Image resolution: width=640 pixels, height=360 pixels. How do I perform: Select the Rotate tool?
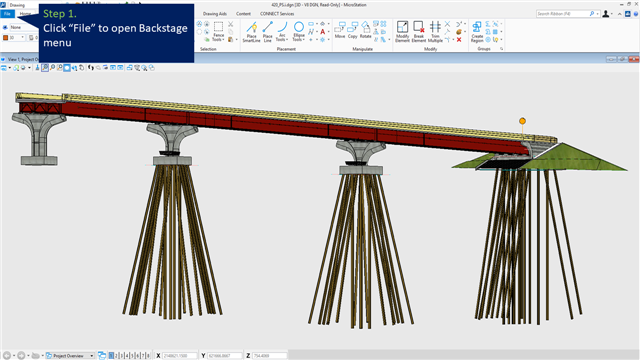click(x=366, y=31)
